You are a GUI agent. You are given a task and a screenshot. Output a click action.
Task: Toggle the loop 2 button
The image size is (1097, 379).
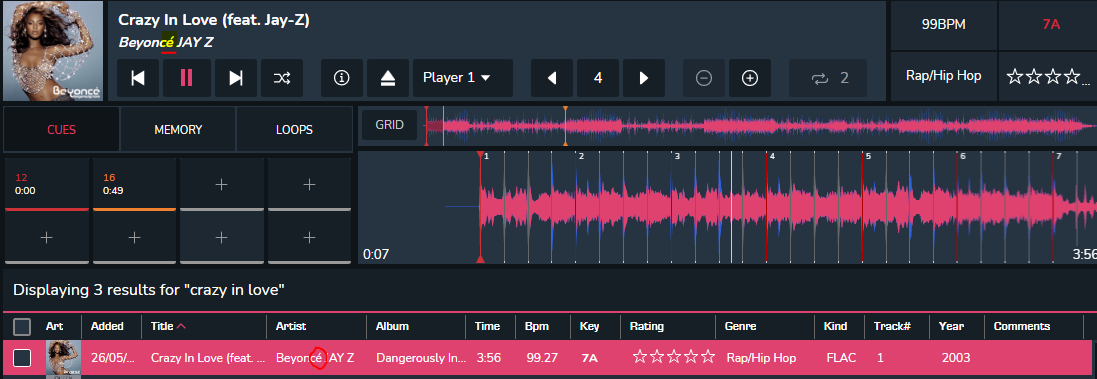coord(828,78)
